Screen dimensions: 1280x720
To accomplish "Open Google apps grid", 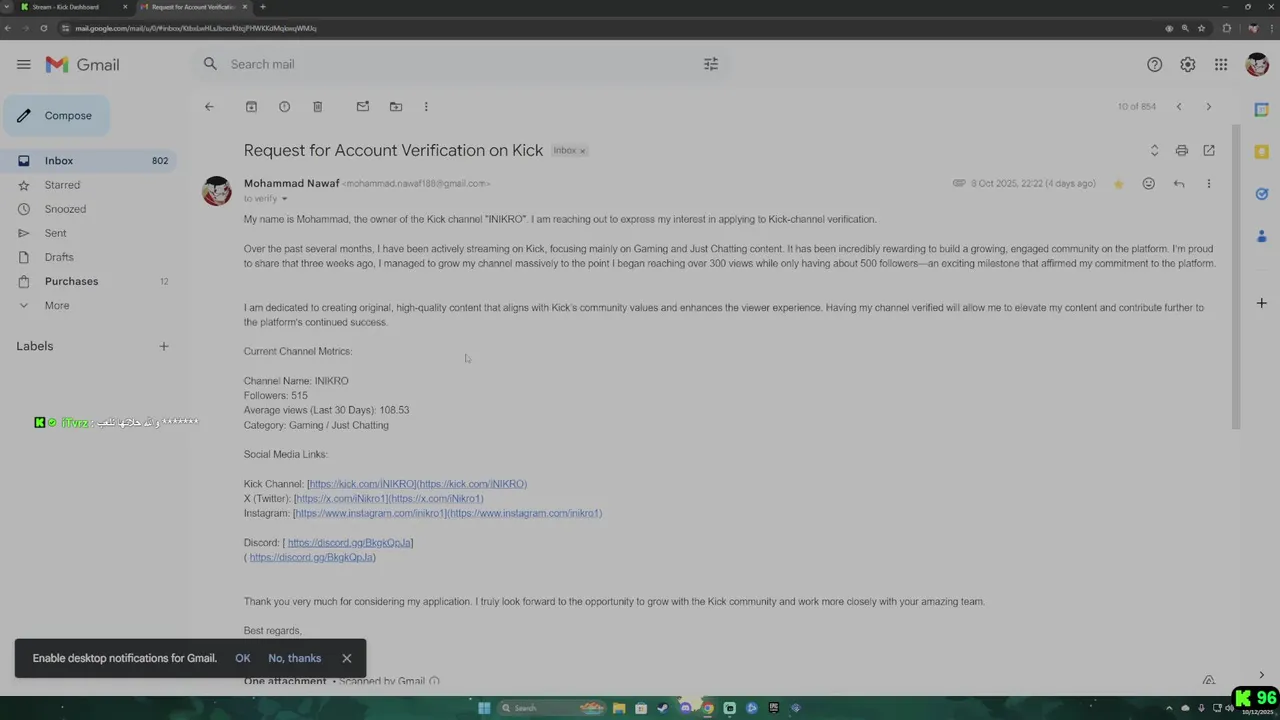I will tap(1221, 64).
